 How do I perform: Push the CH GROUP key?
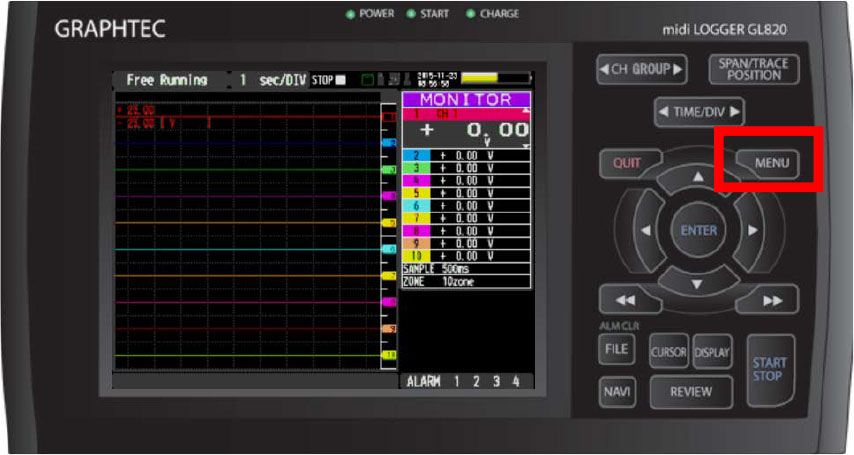pyautogui.click(x=642, y=69)
